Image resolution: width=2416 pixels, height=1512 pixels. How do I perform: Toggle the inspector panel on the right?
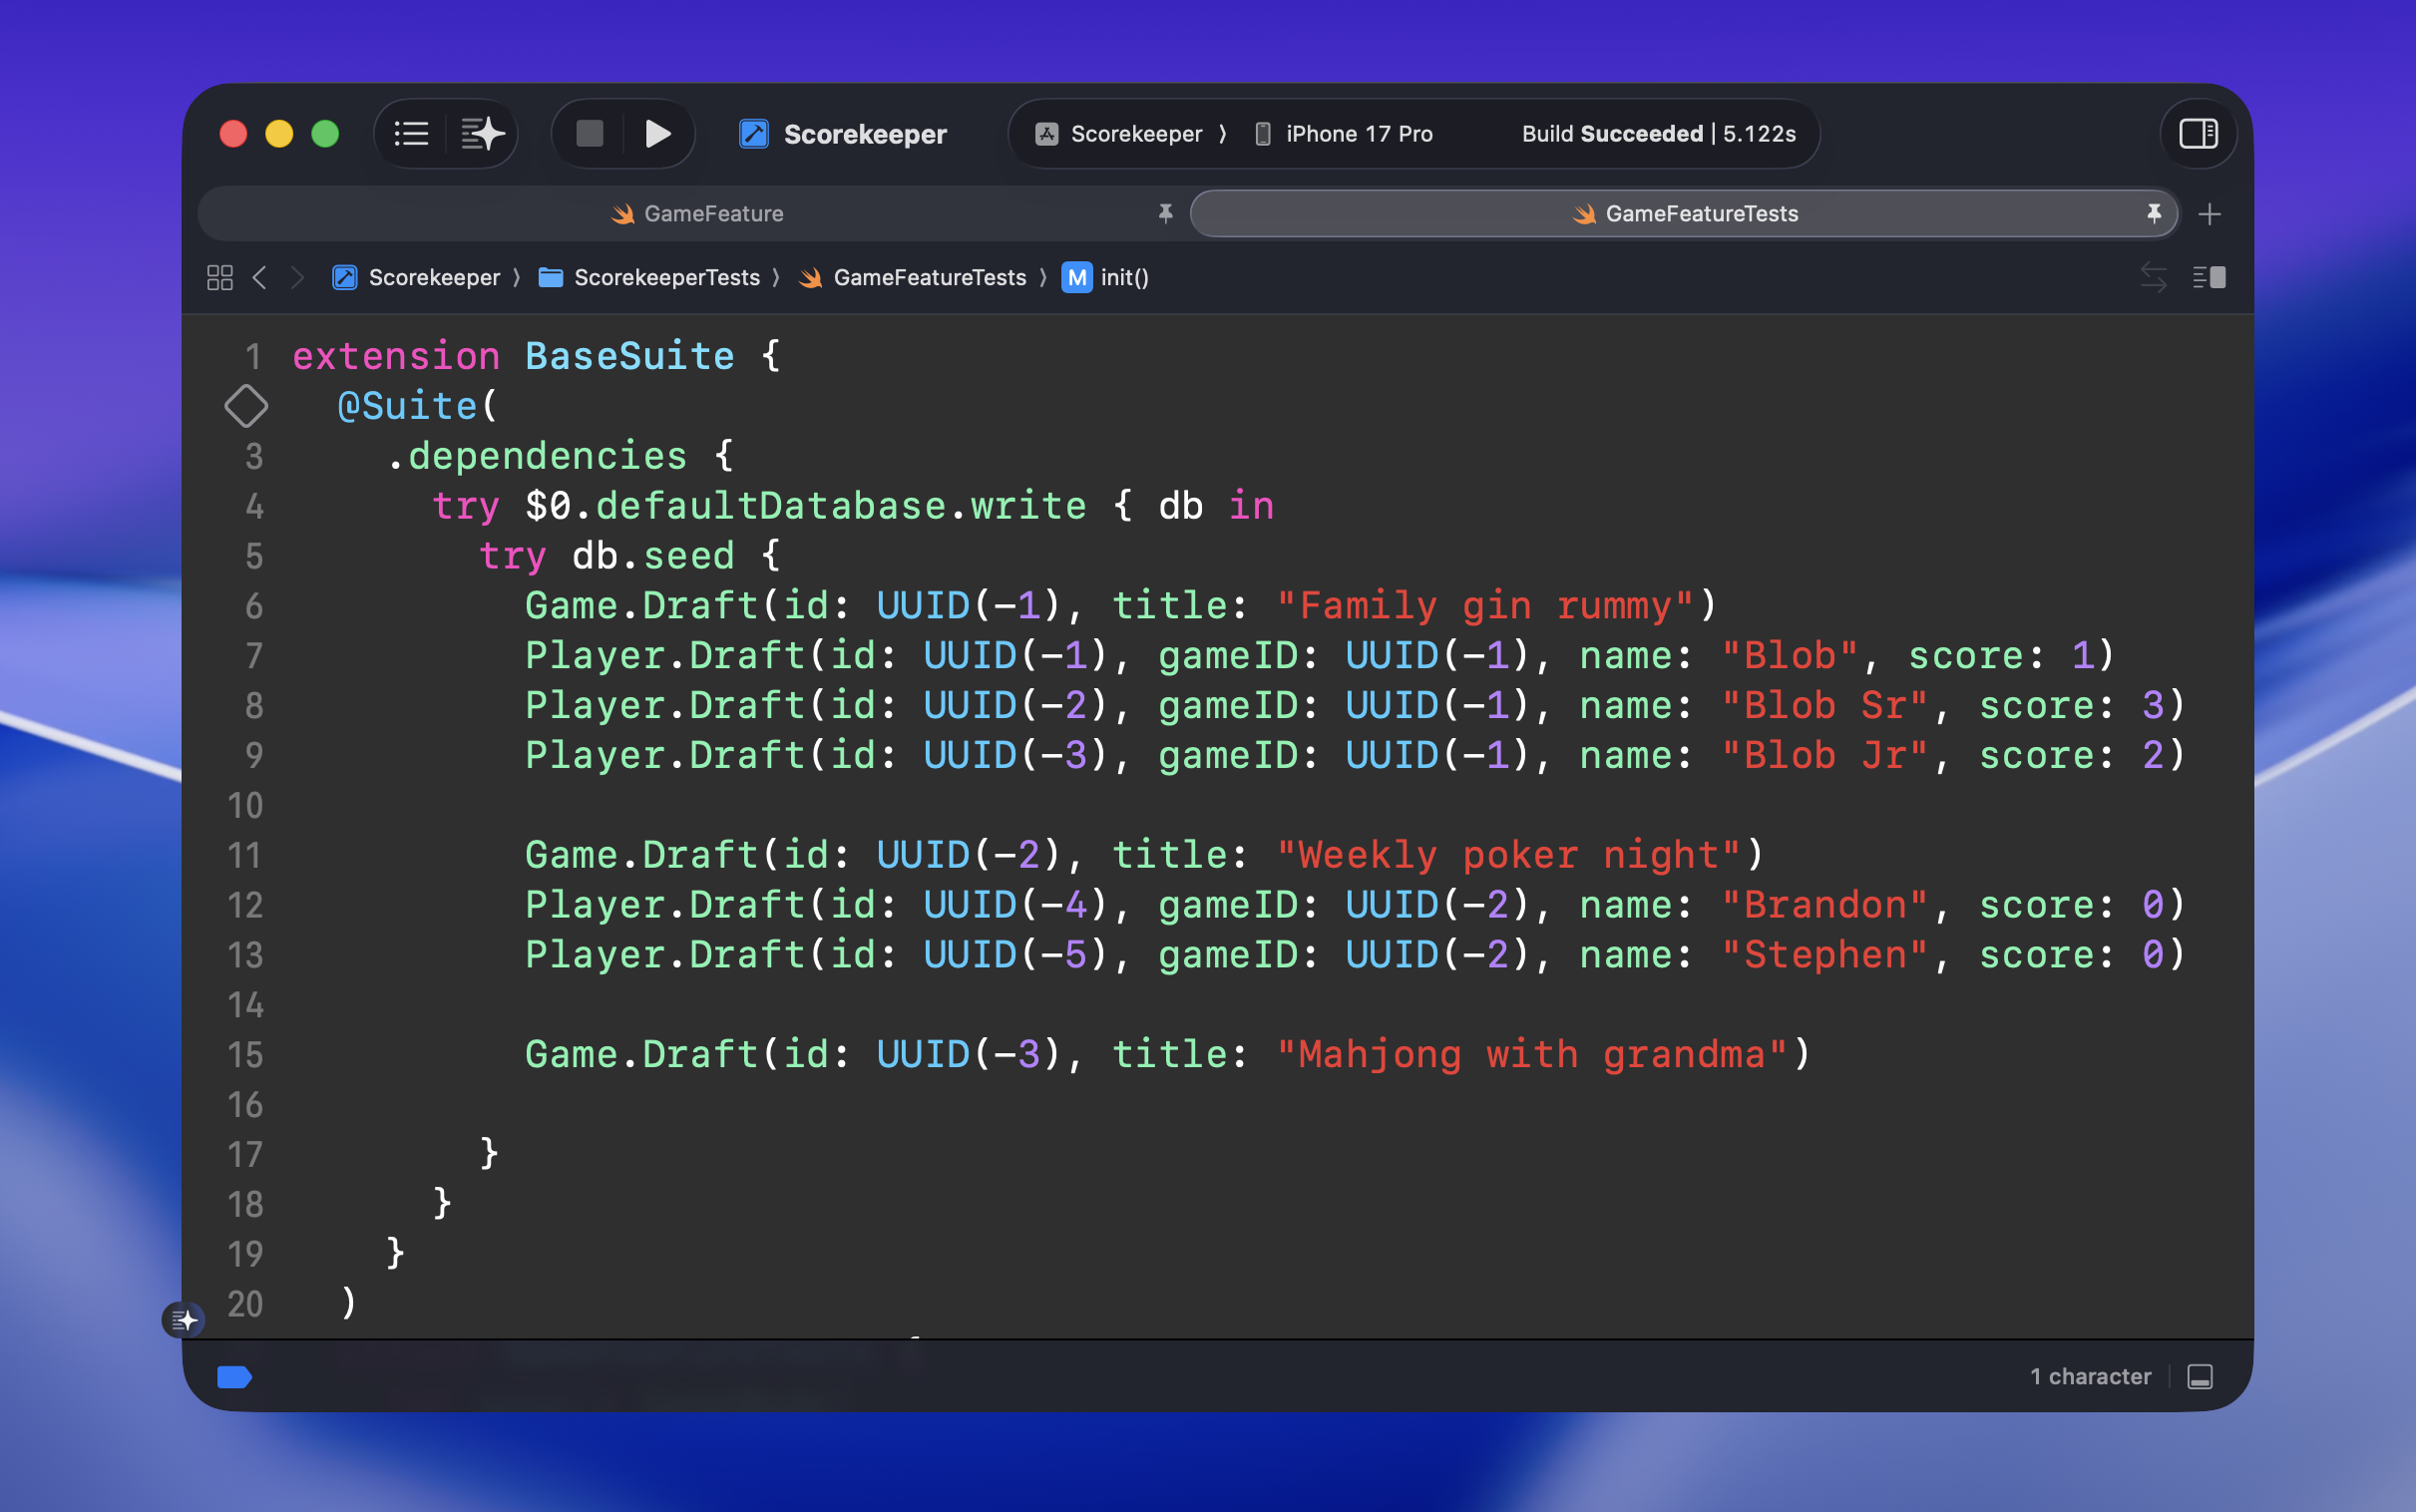2198,134
